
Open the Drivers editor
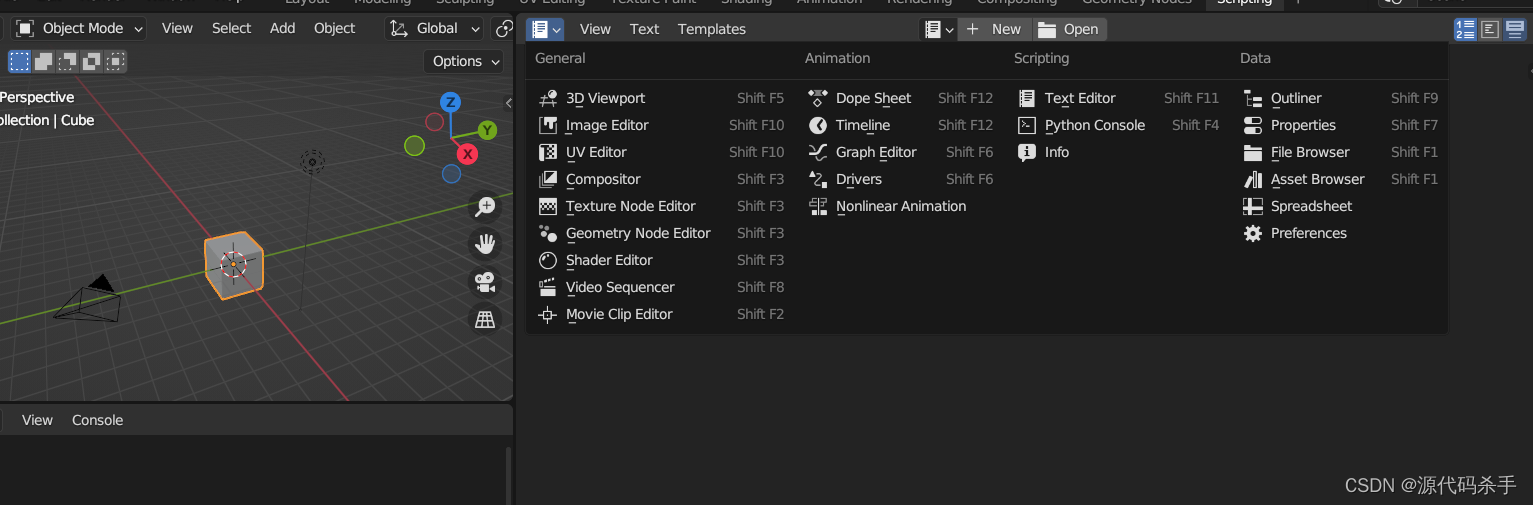click(901, 179)
